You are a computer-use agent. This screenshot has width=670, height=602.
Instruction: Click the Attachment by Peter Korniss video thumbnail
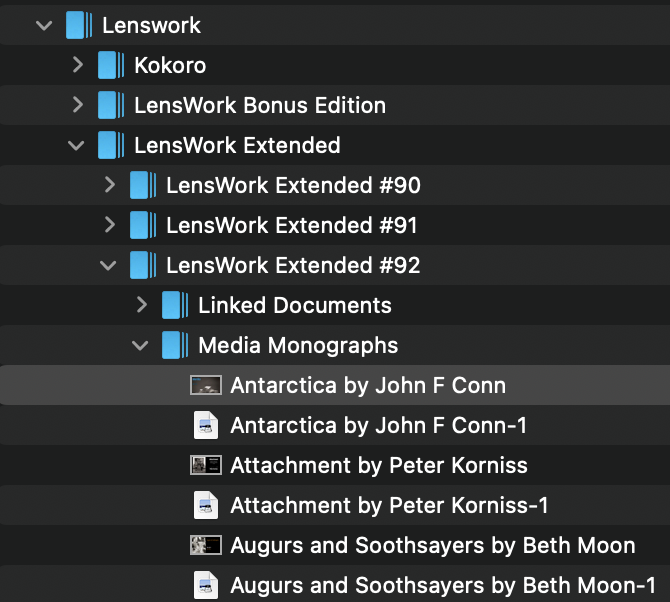[x=206, y=465]
